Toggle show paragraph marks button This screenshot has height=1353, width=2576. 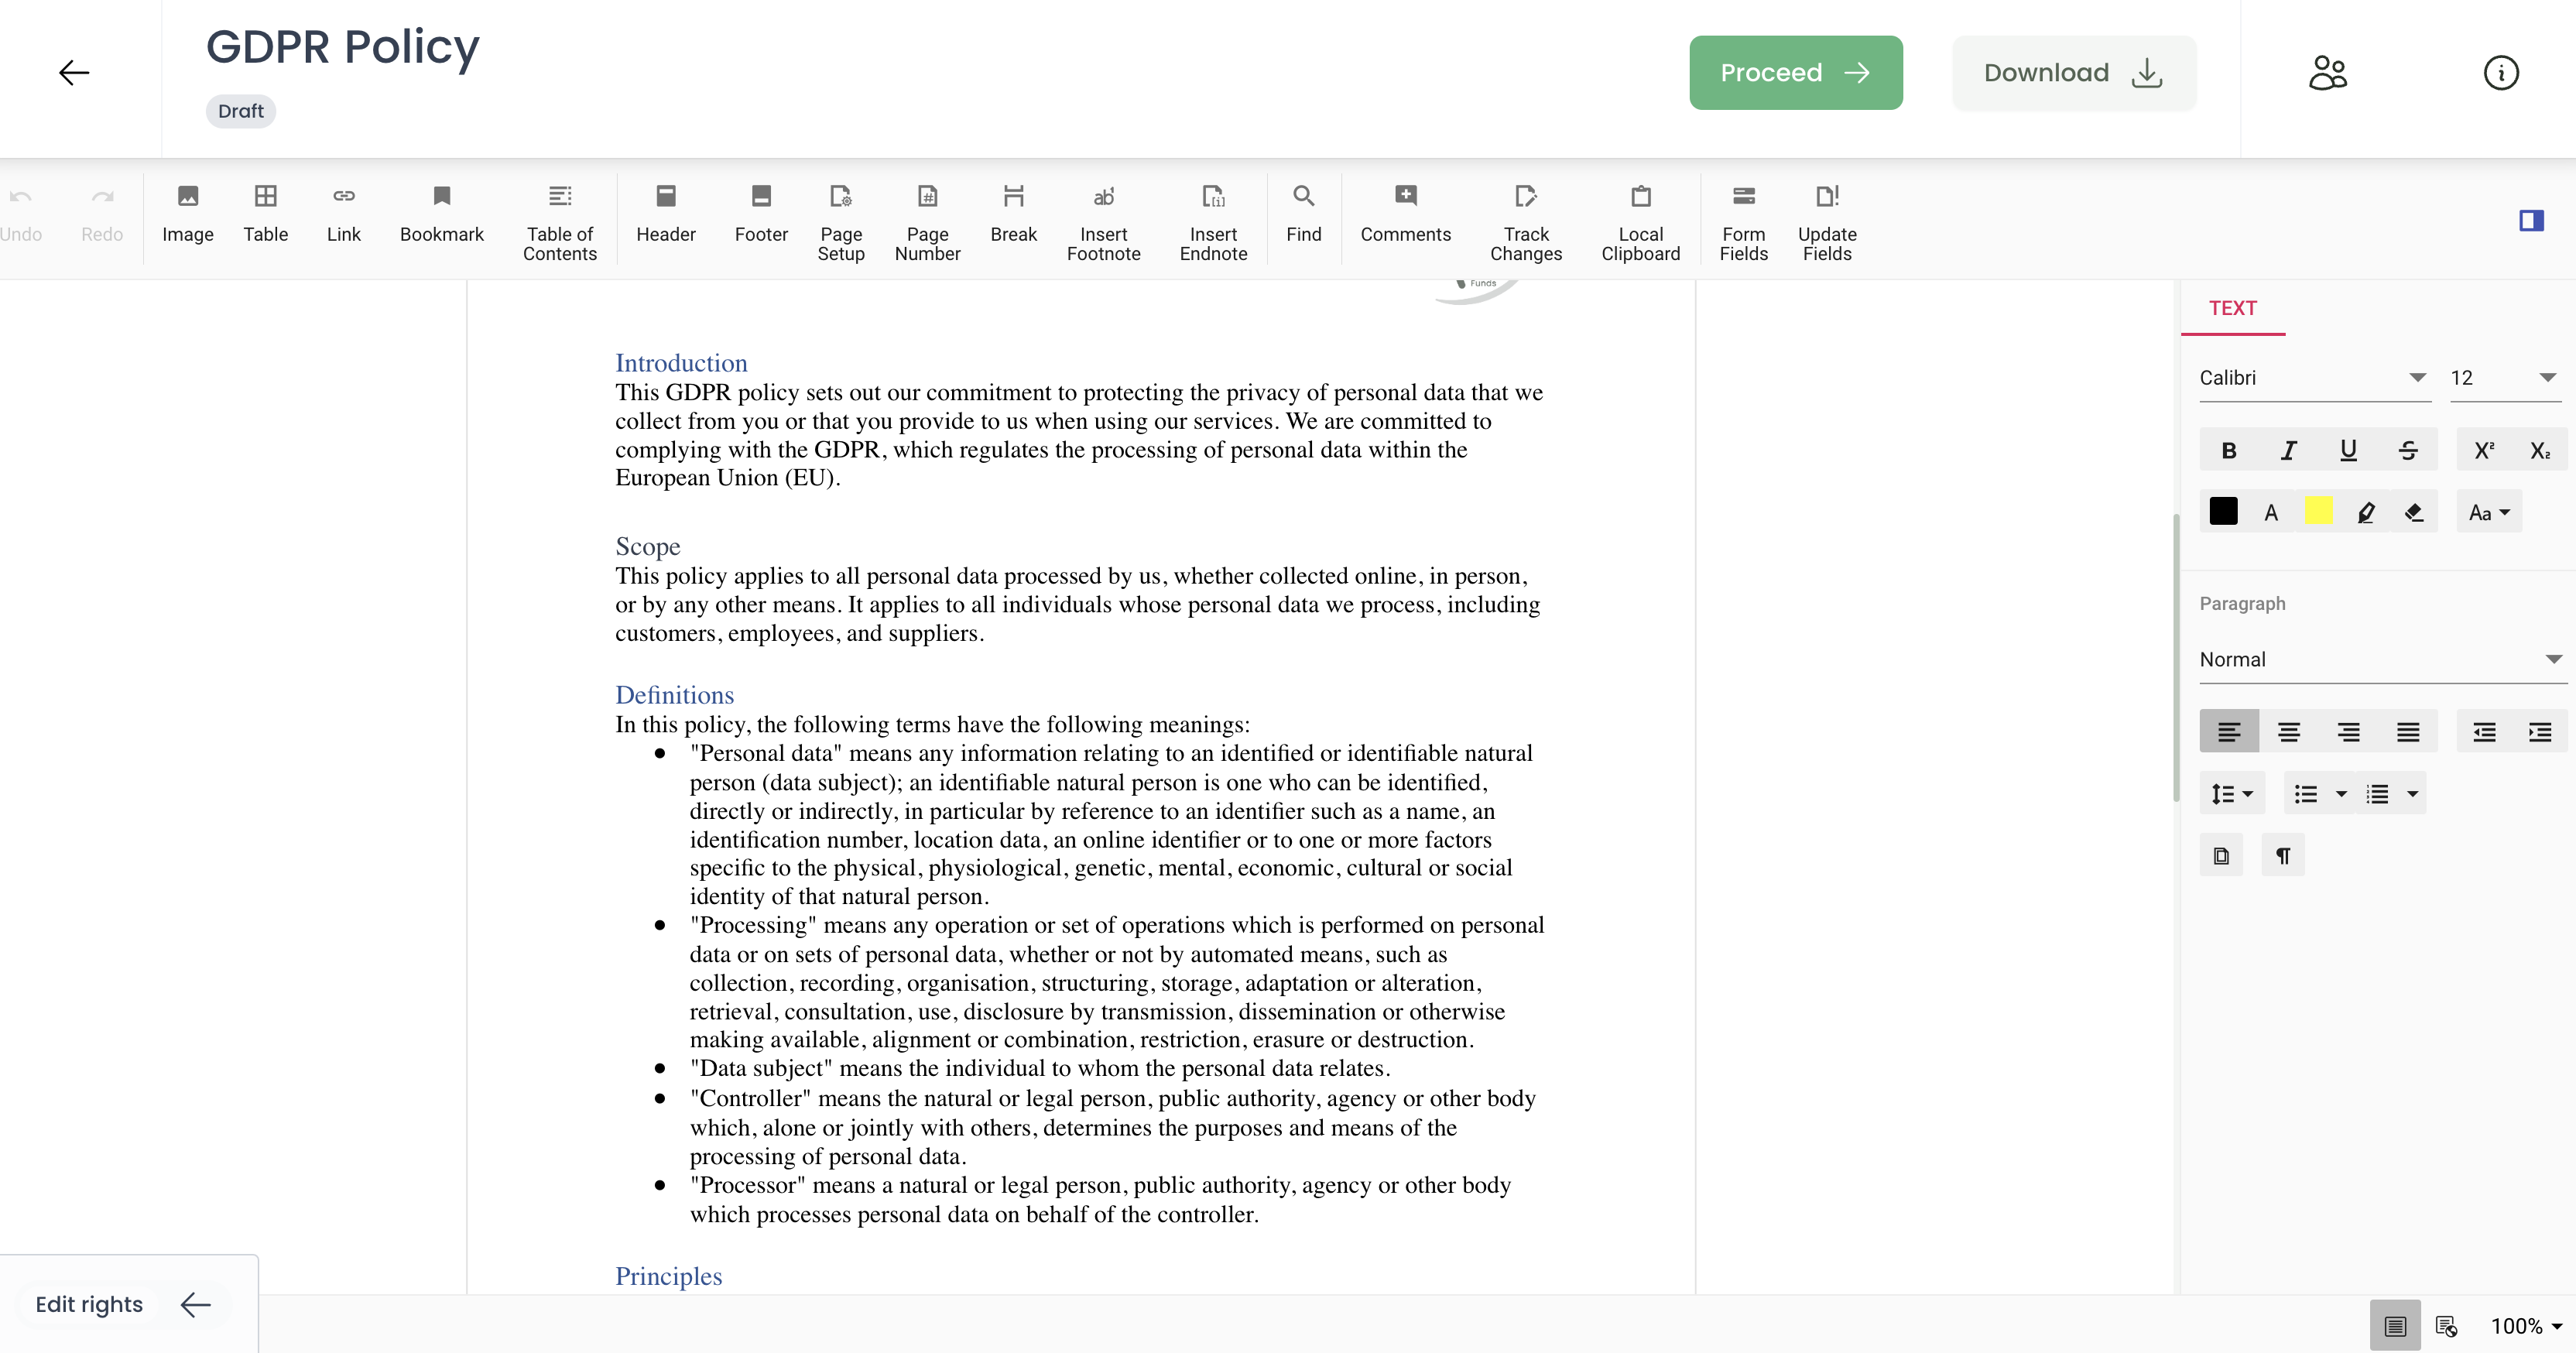click(x=2282, y=856)
